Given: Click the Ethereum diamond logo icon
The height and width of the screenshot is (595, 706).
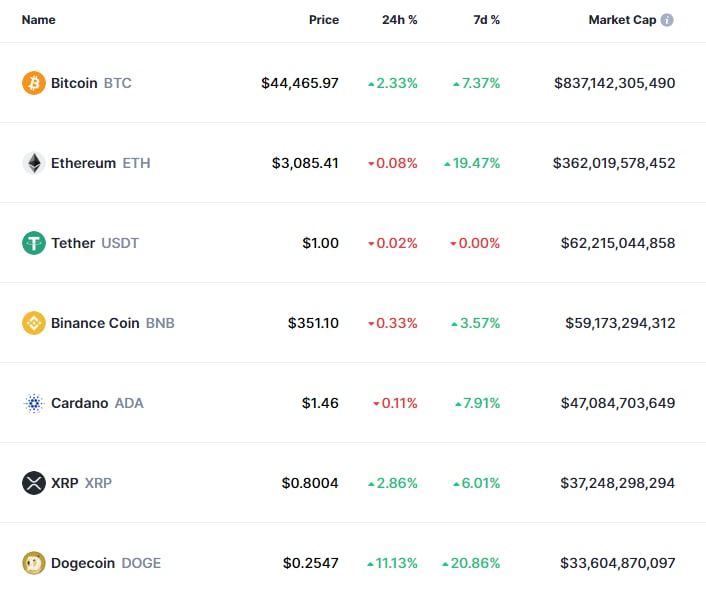Looking at the screenshot, I should pyautogui.click(x=34, y=163).
